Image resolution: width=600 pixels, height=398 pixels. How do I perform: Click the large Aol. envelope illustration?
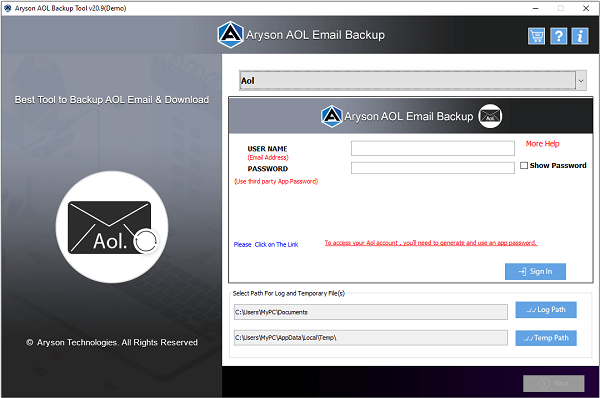pyautogui.click(x=112, y=227)
